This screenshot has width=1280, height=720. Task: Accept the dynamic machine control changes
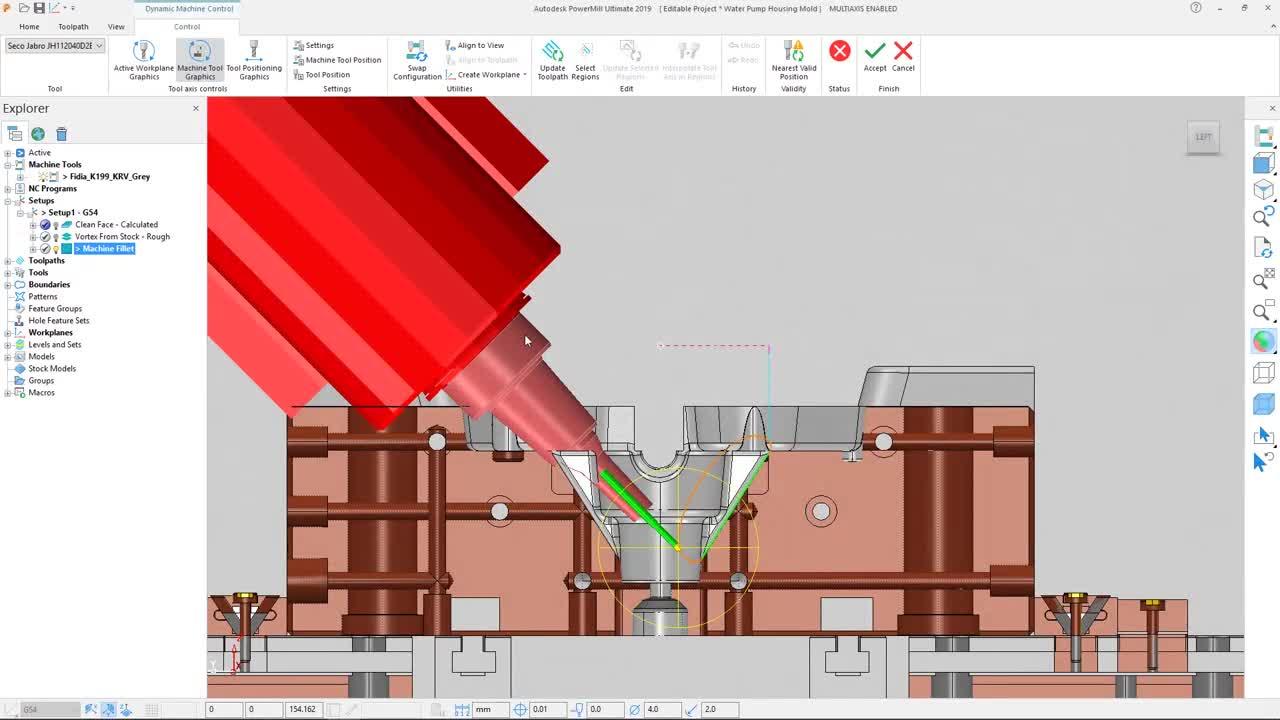[x=875, y=57]
